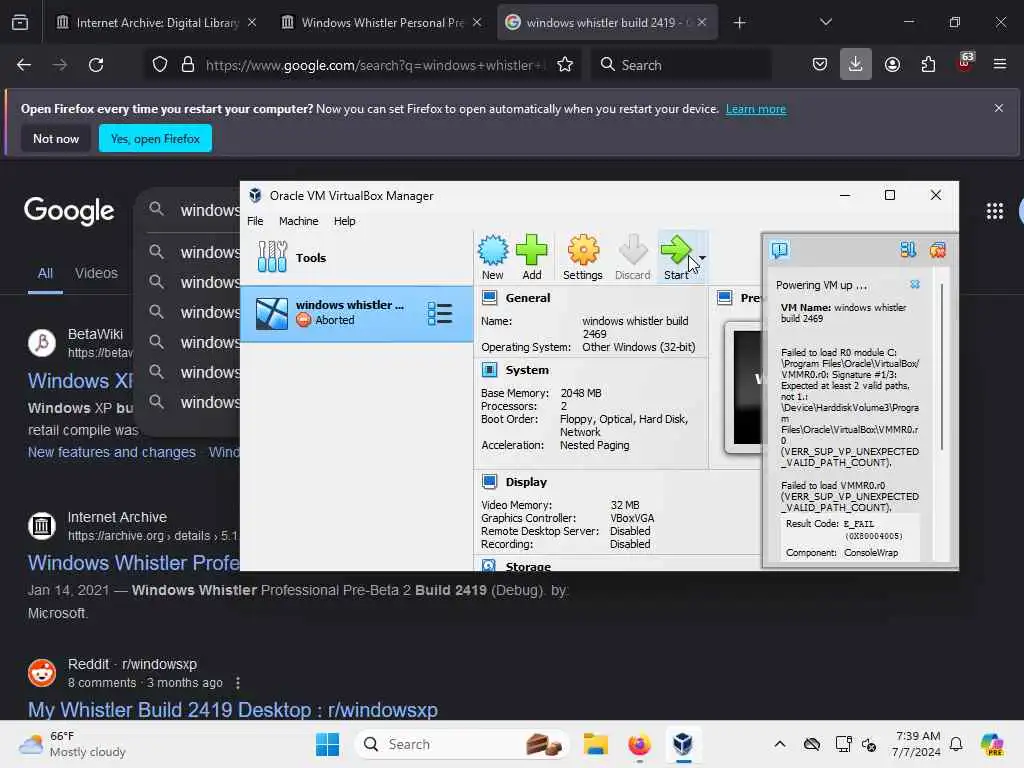Switch to Windows Whistler Personal tab
Viewport: 1024px width, 768px height.
382,23
